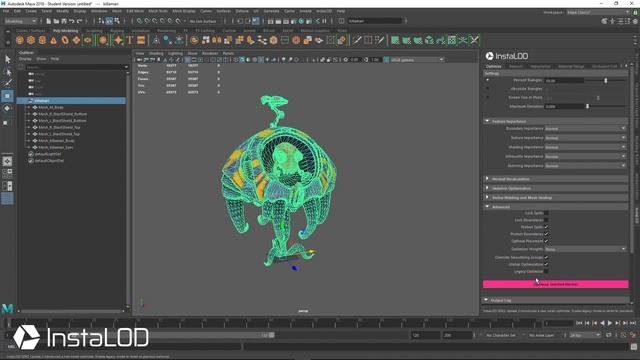
Task: Uncheck Protect Boundaries checkbox
Action: tap(546, 234)
